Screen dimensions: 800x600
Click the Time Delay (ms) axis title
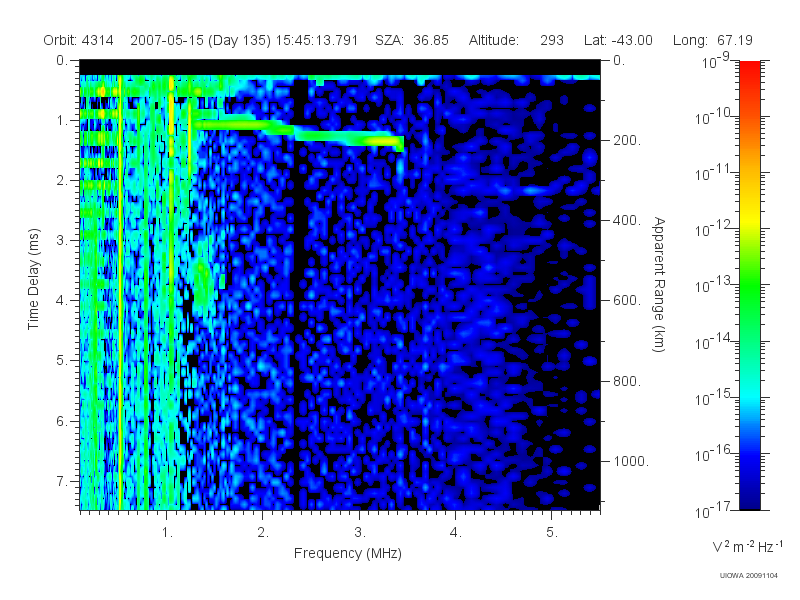[33, 279]
